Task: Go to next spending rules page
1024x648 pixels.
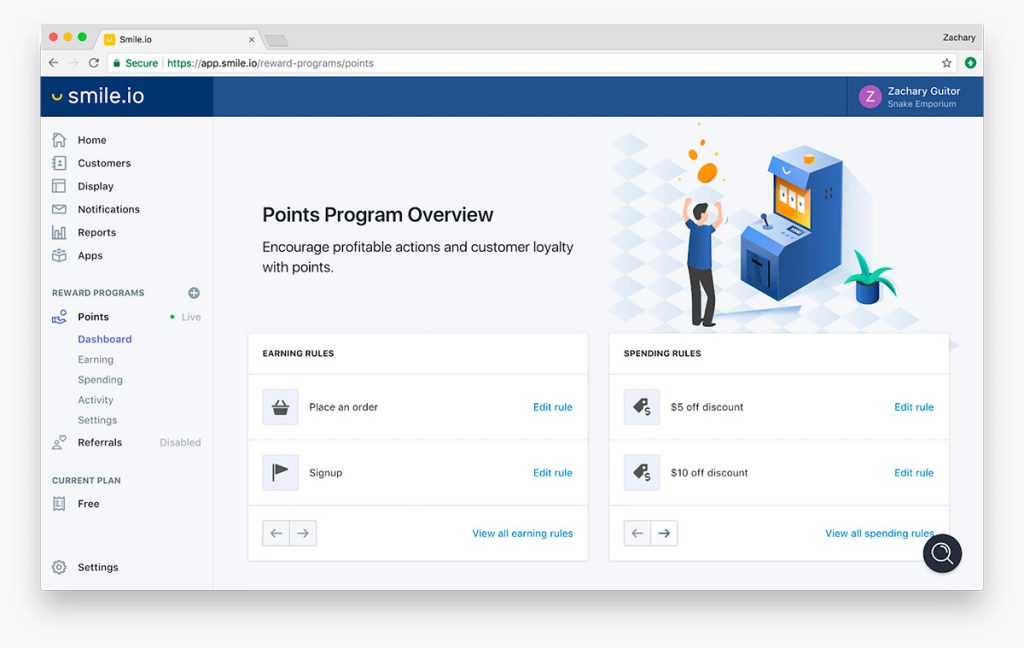Action: click(x=664, y=534)
